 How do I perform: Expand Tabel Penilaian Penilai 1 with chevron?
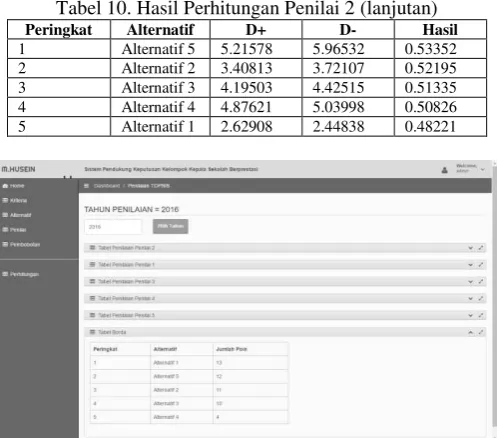[470, 265]
